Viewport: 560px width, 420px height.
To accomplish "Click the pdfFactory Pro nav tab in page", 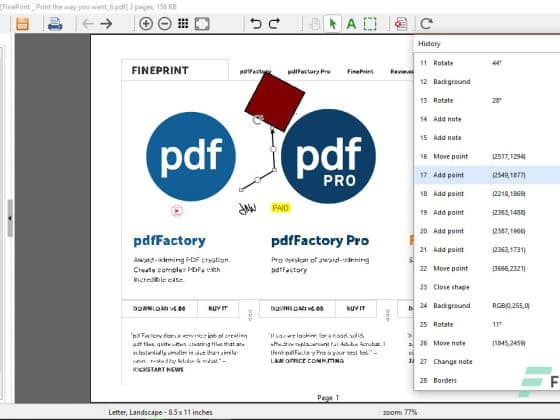I will pyautogui.click(x=309, y=71).
